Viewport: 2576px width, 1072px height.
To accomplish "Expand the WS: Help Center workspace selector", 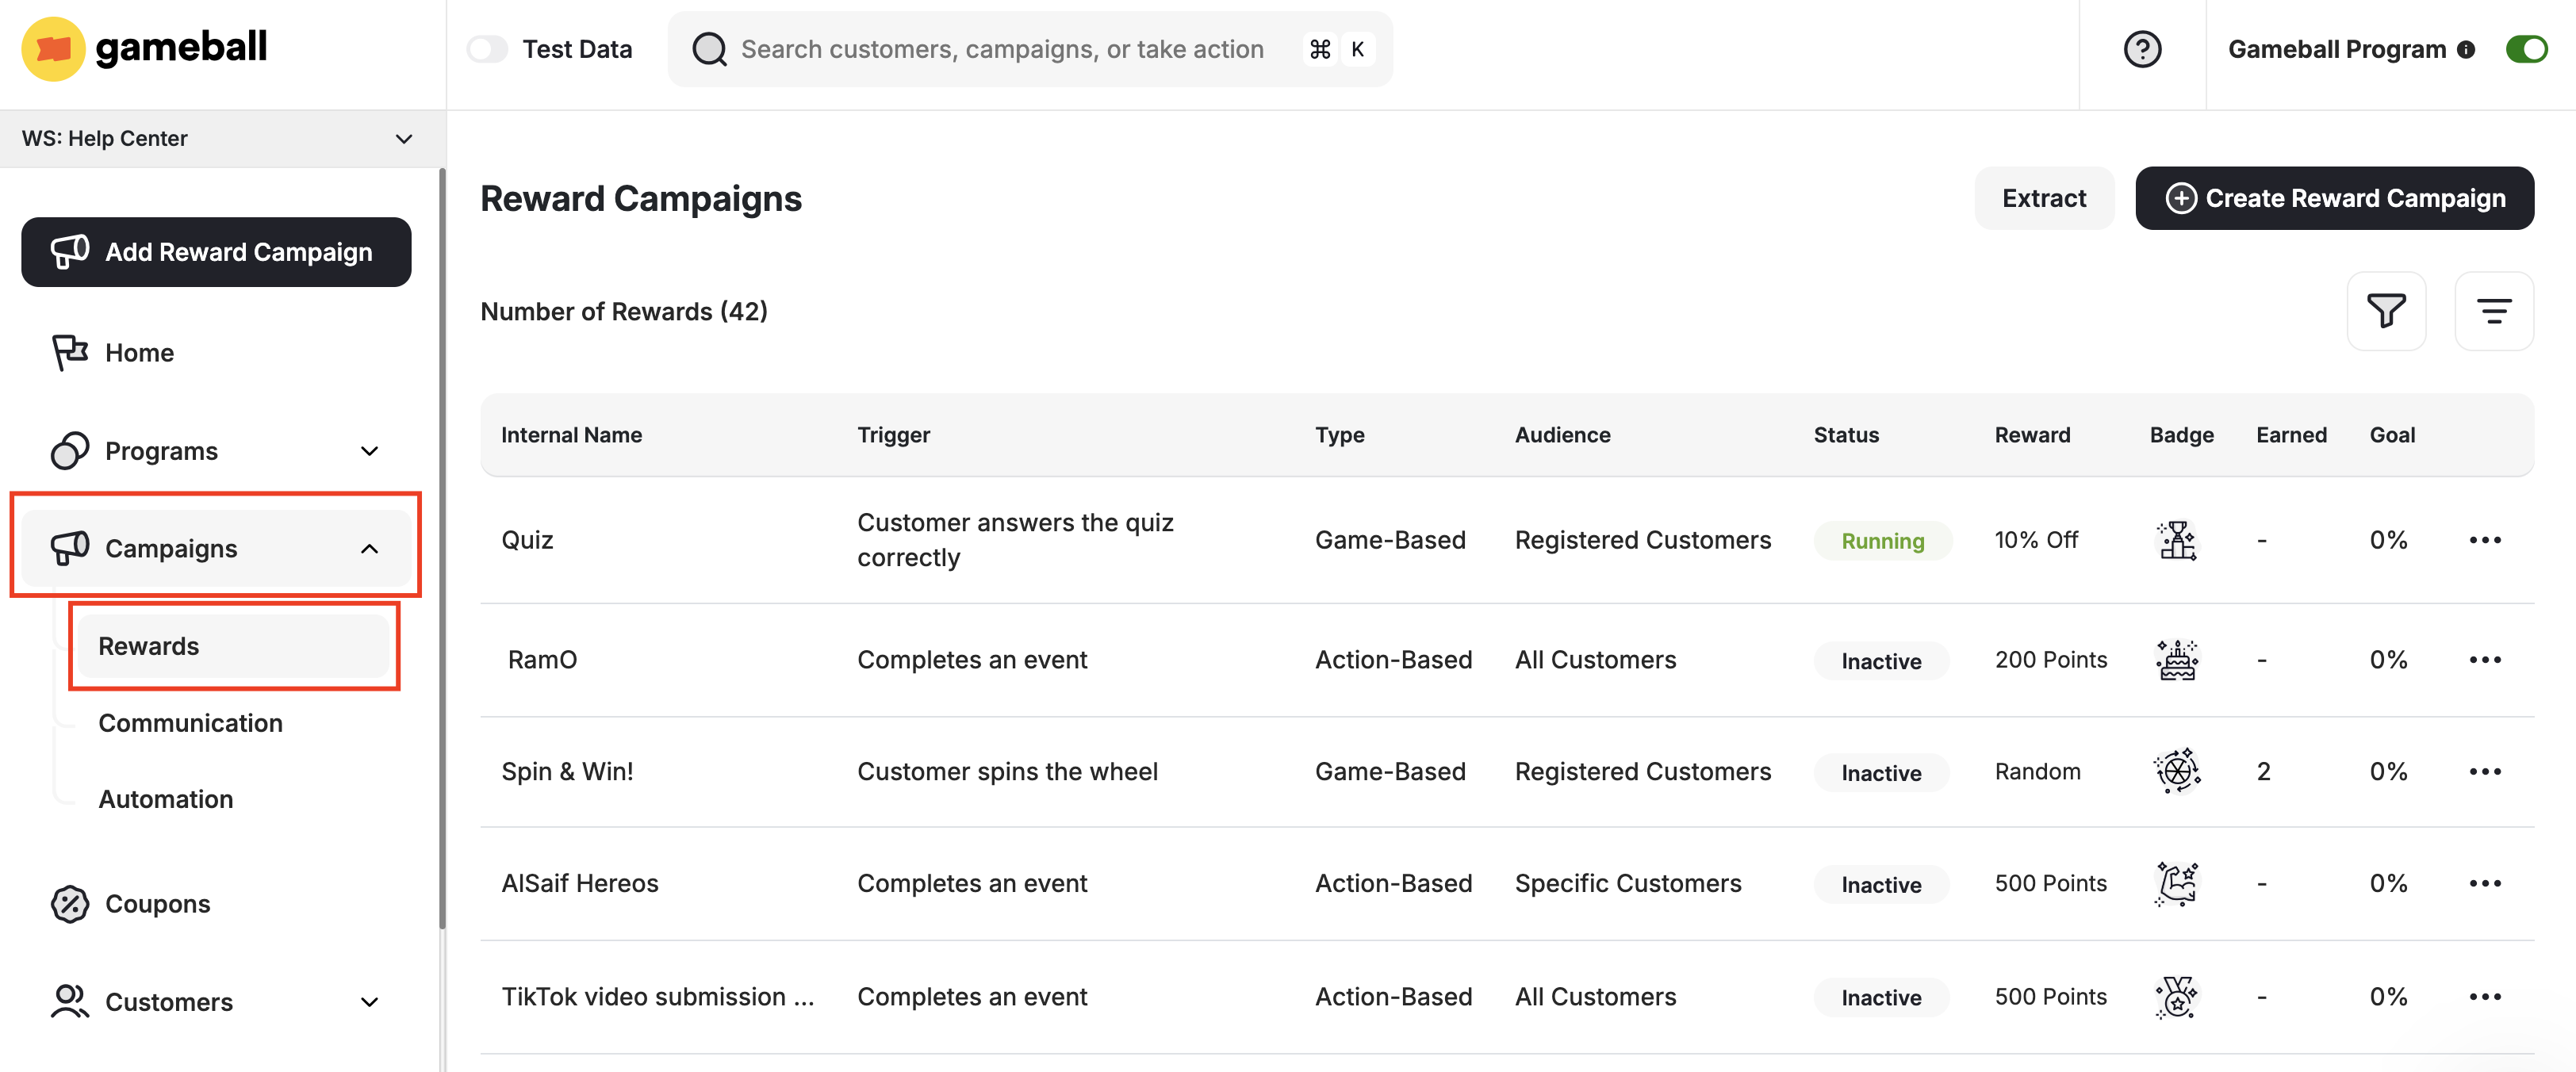I will (x=403, y=138).
